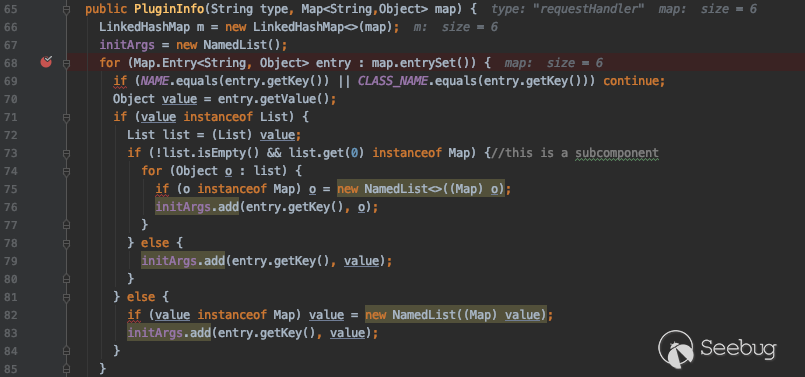Viewport: 805px width, 377px height.
Task: Click 'else' keyword on line 81
Action: [x=141, y=297]
